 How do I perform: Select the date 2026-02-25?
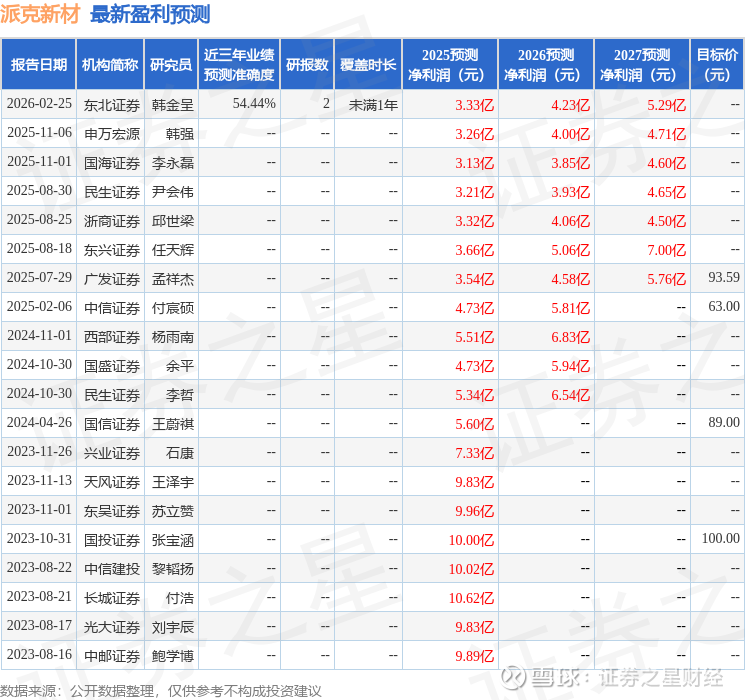[x=39, y=104]
